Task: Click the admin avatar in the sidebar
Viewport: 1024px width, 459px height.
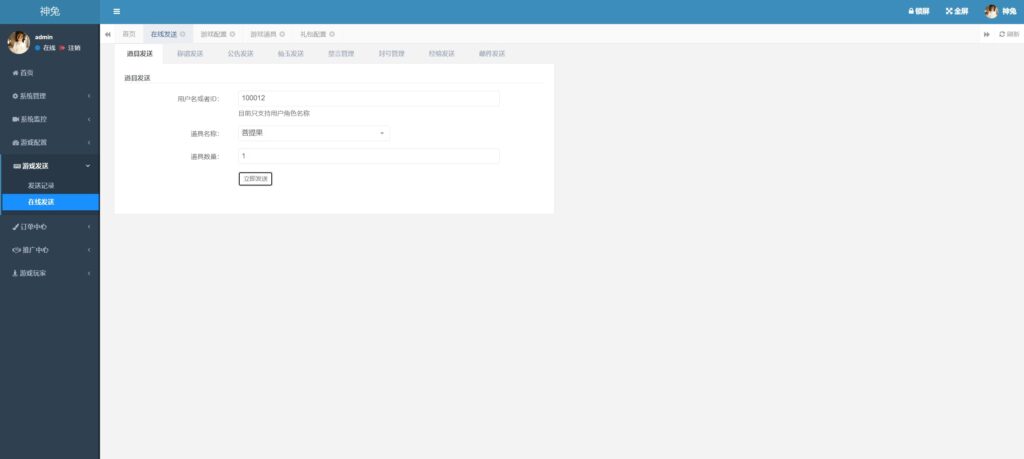Action: (18, 42)
